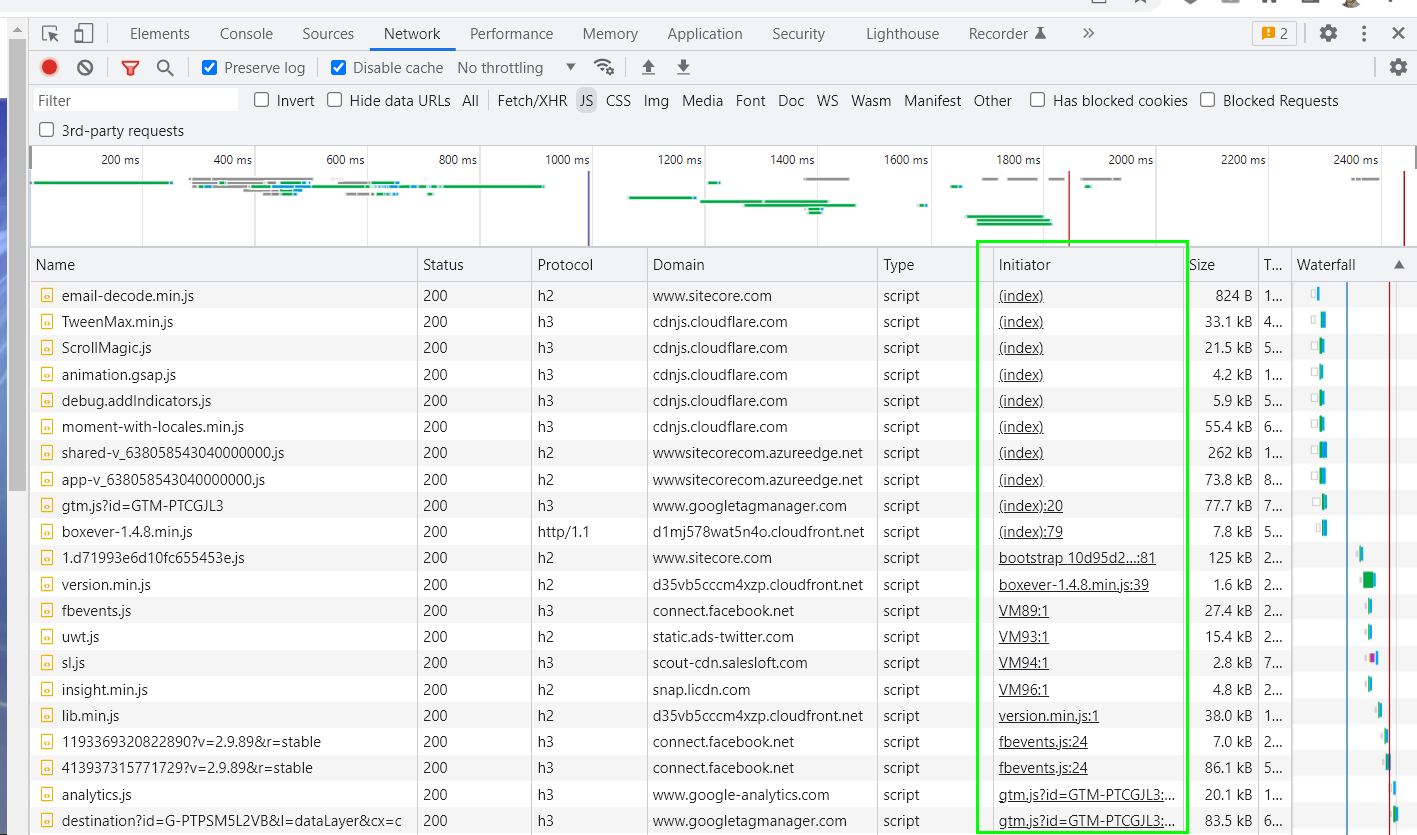This screenshot has width=1417, height=835.
Task: Sort by the Initiator column header
Action: [1088, 265]
